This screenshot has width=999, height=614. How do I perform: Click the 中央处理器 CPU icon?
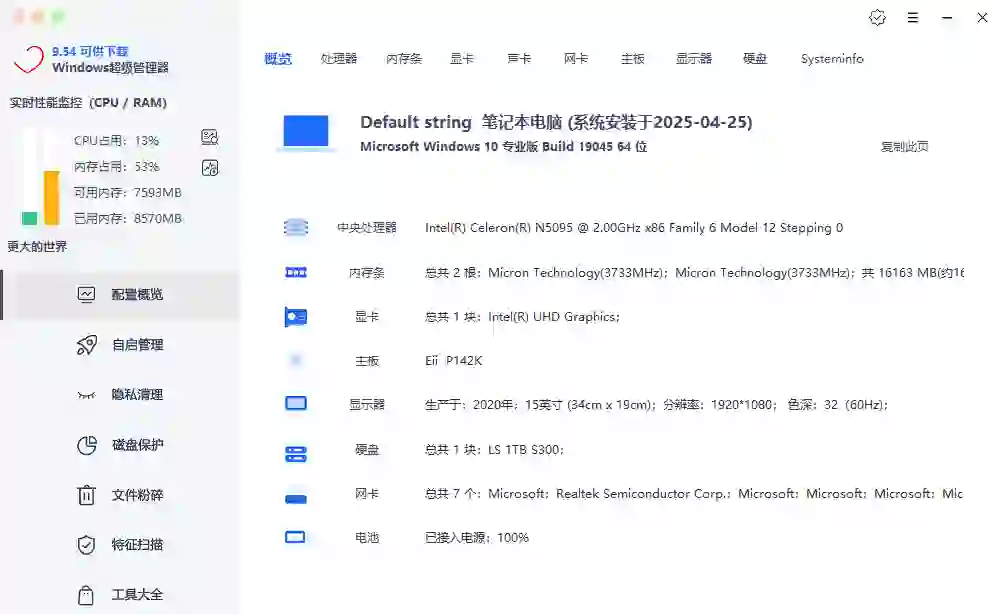coord(296,227)
